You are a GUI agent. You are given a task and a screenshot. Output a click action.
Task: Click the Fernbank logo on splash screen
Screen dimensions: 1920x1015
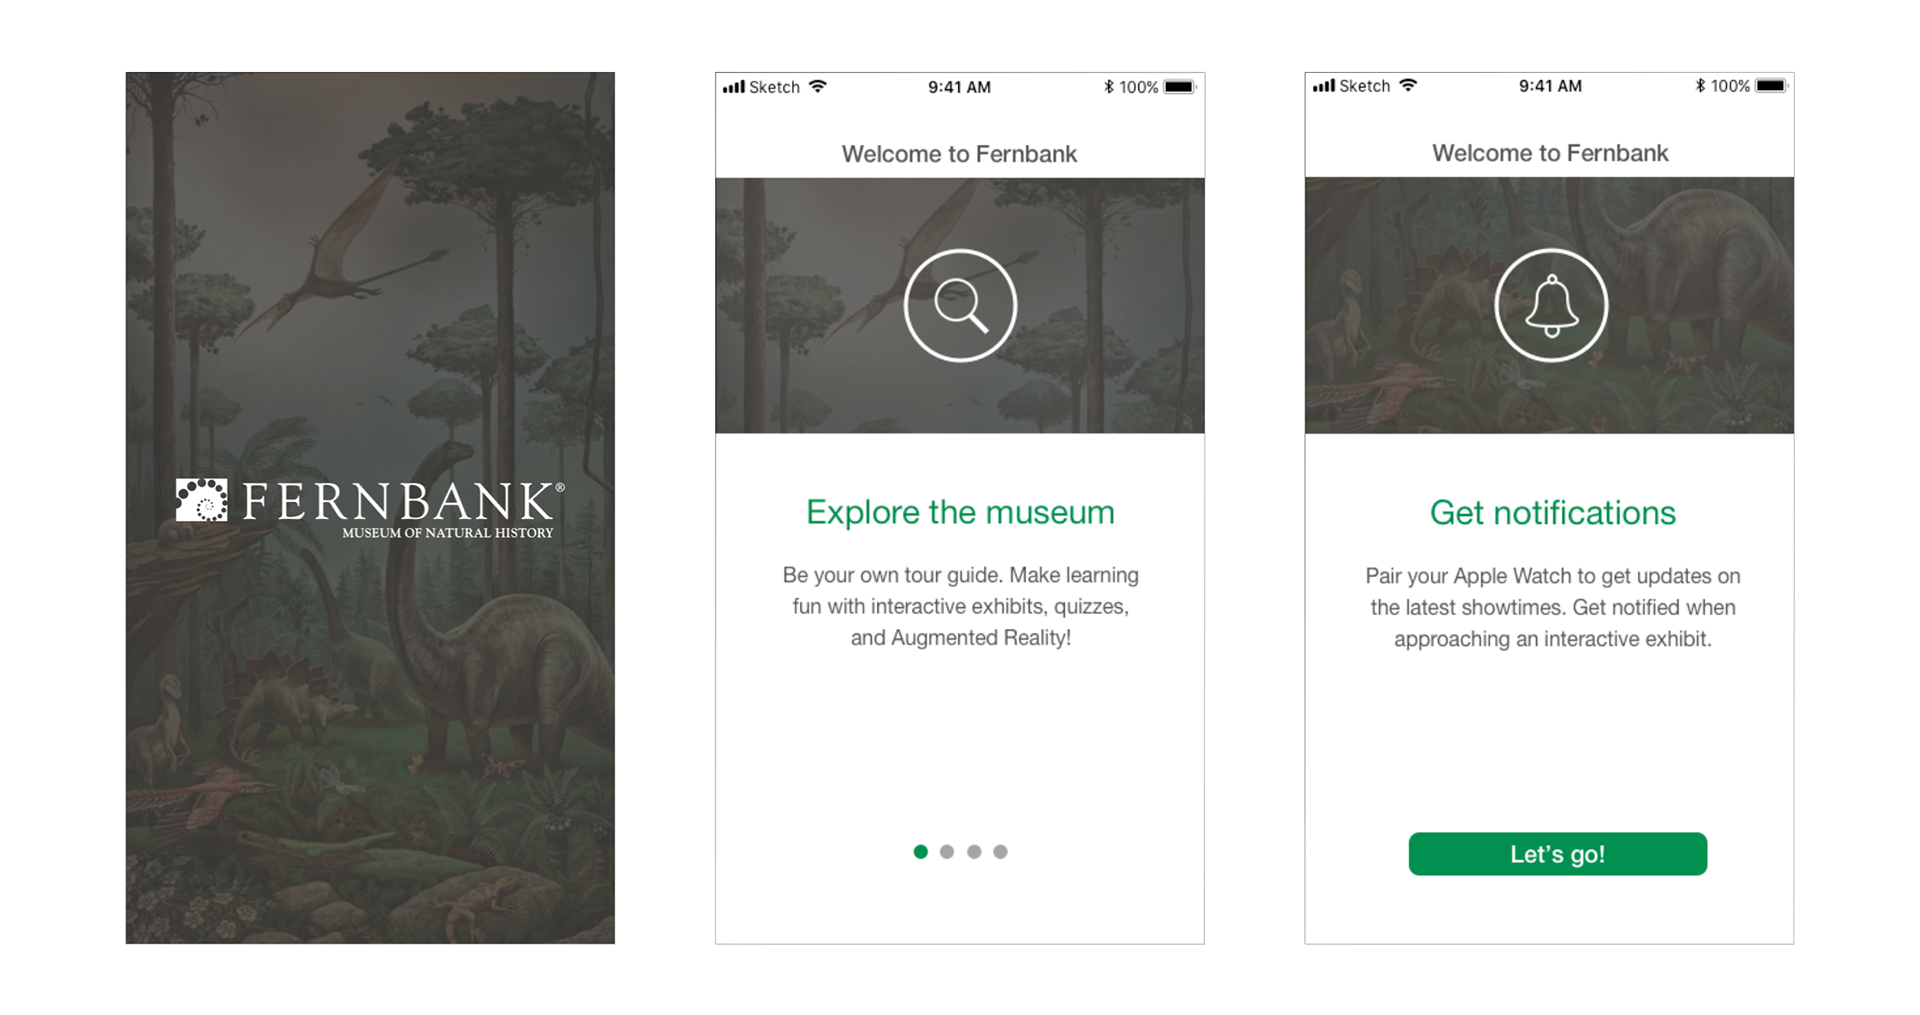click(x=370, y=509)
